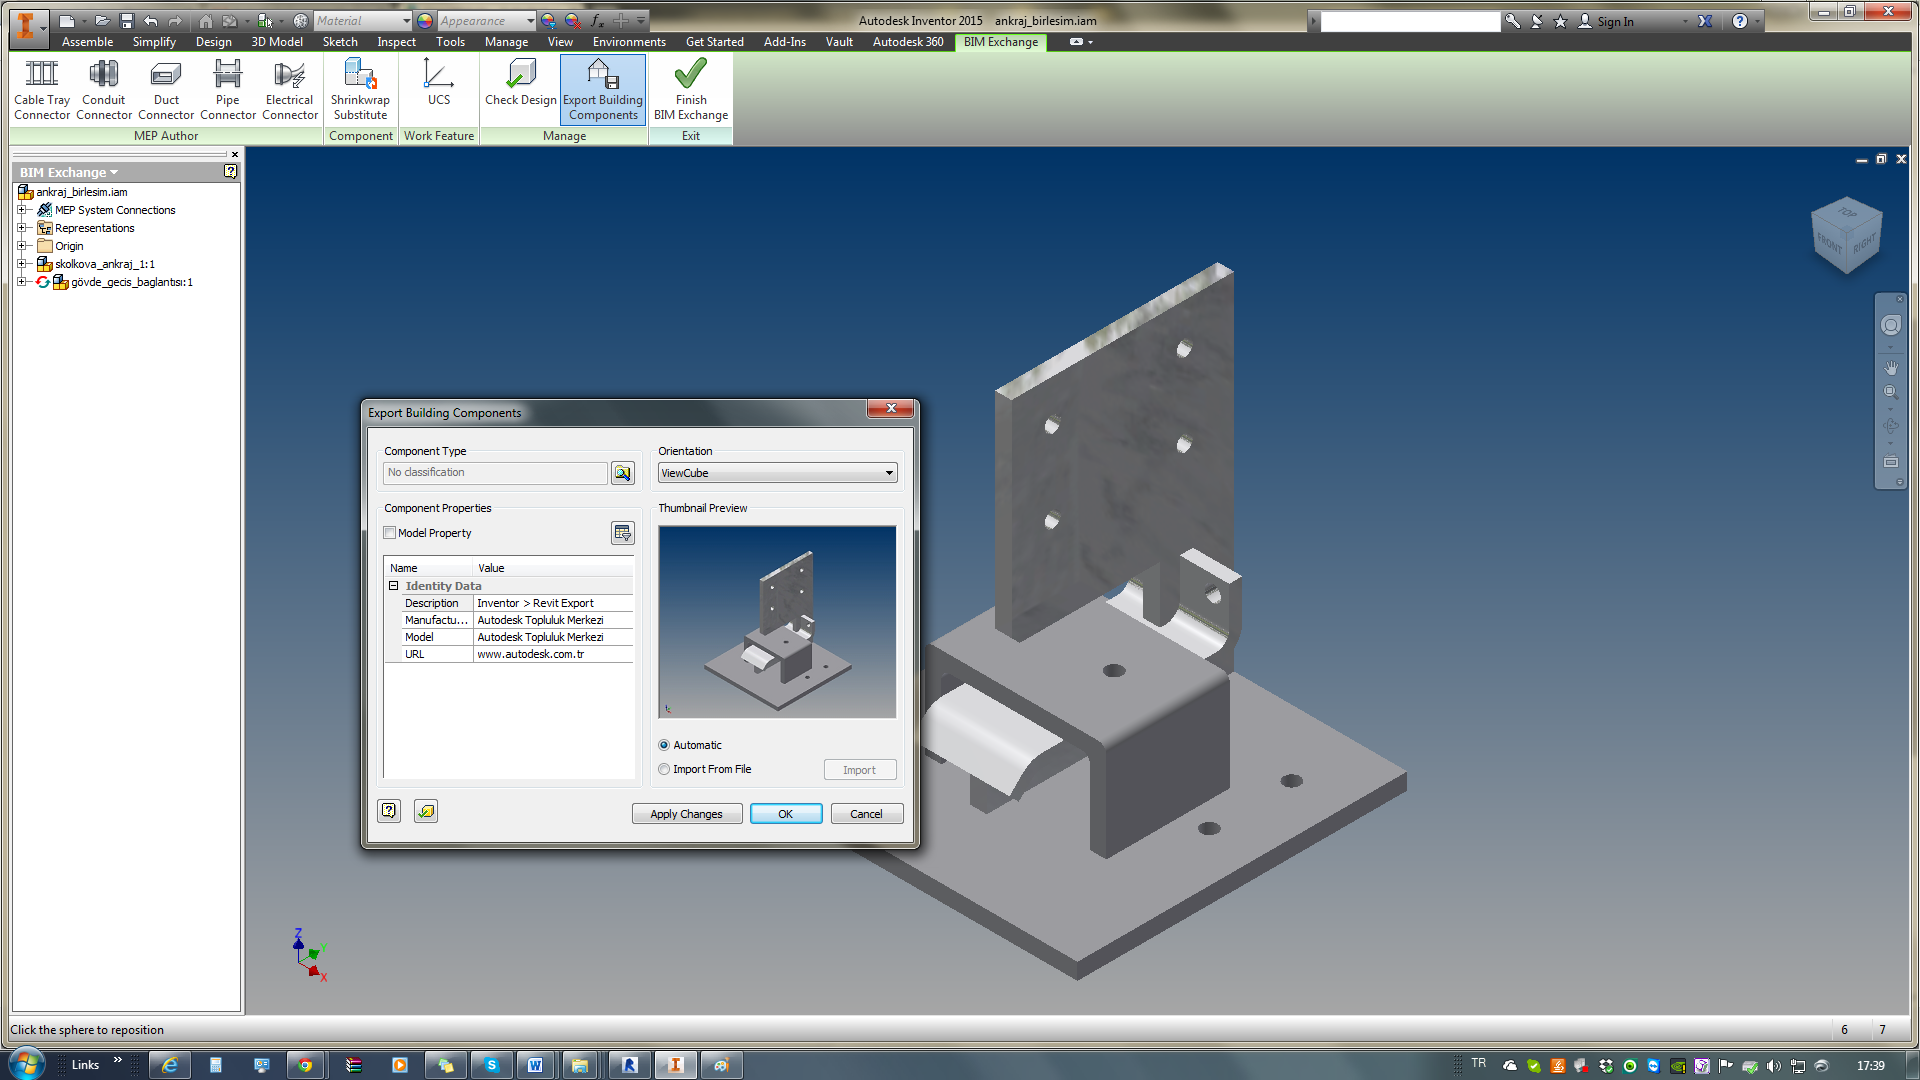
Task: Click the Import button
Action: pos(859,770)
